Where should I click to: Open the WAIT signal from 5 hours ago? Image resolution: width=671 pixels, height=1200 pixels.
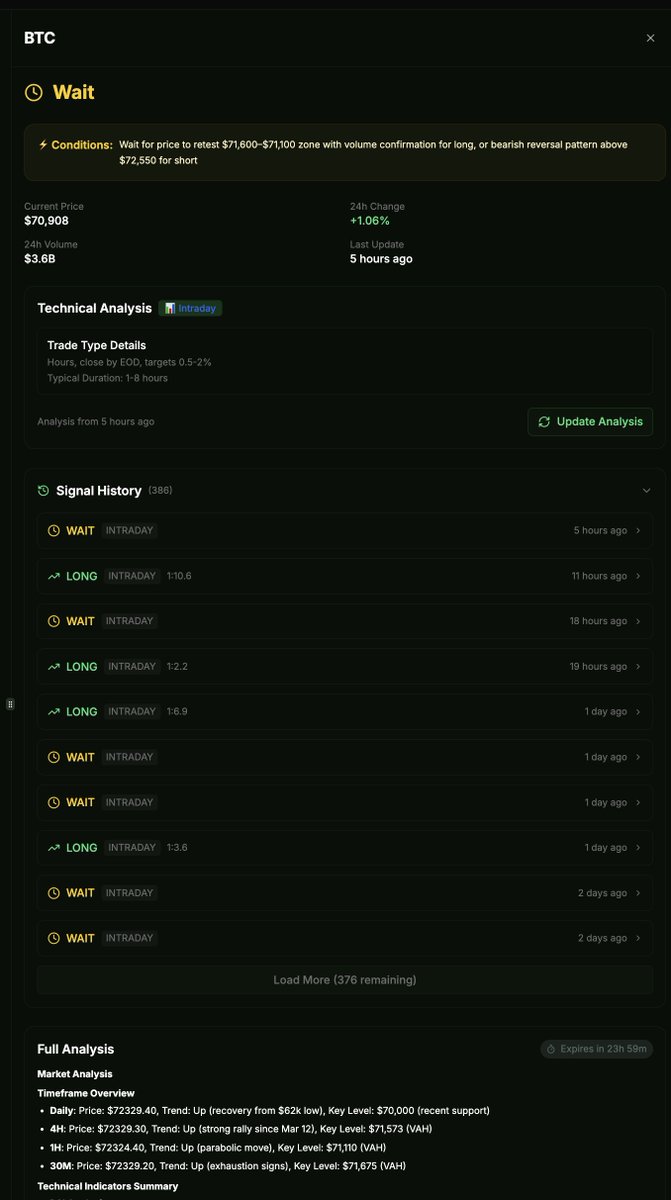345,530
